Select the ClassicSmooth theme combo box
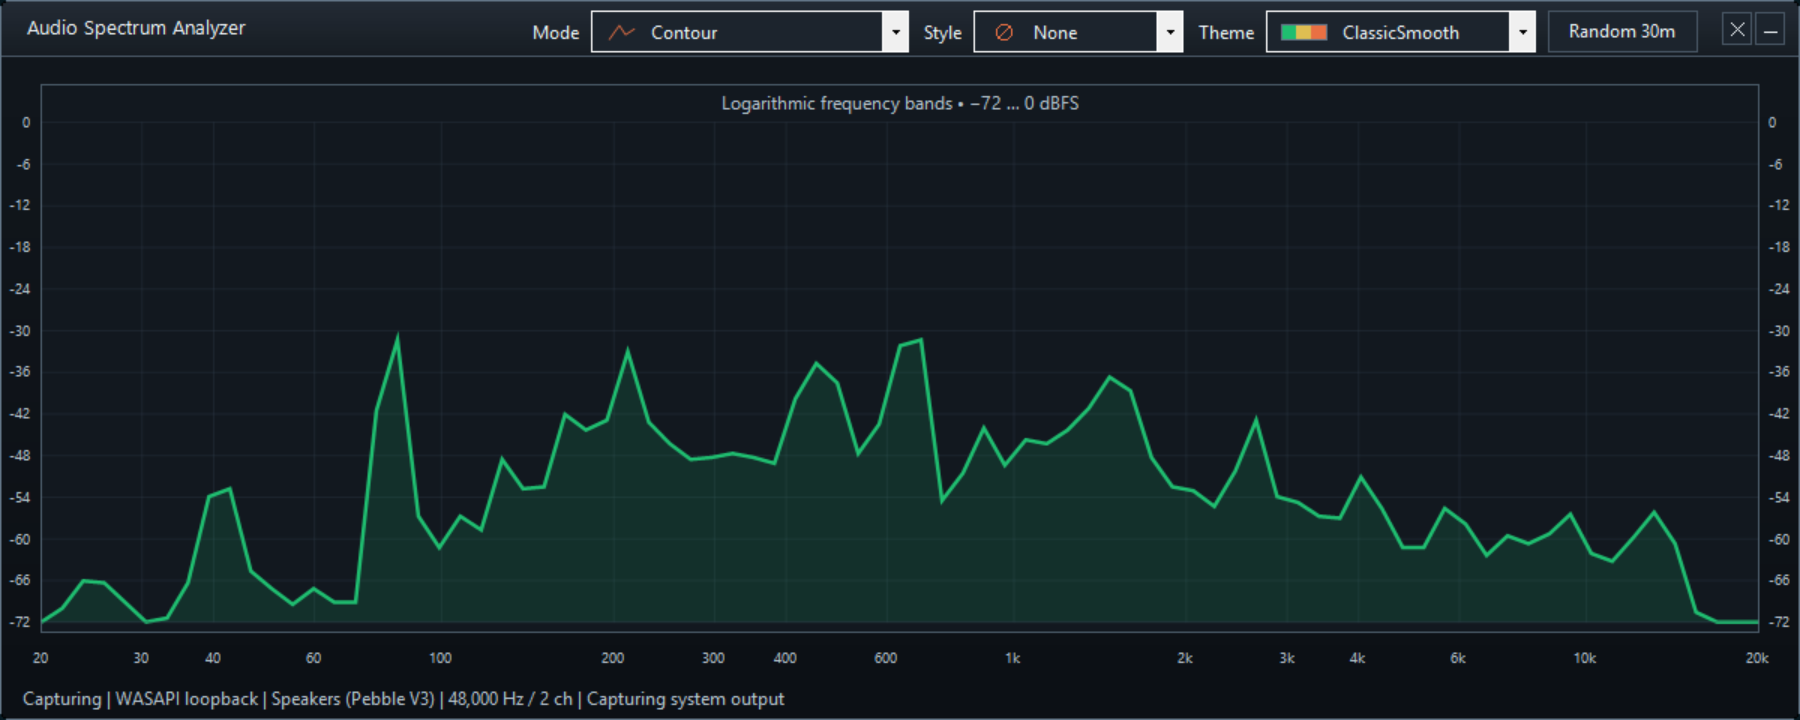1800x720 pixels. coord(1400,32)
